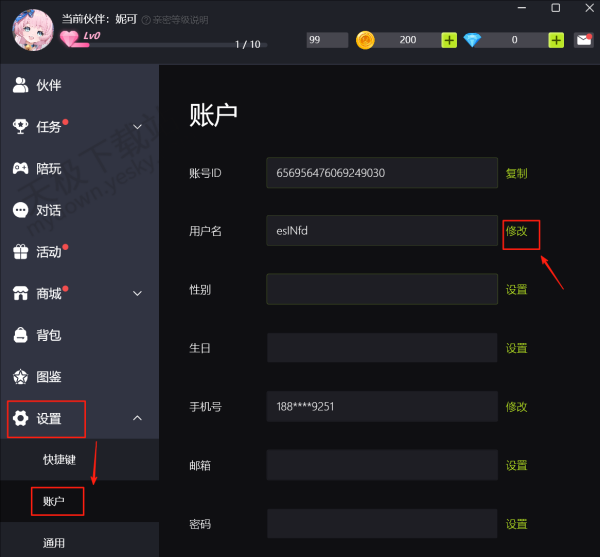
Task: Select the 通用 general submenu item
Action: (54, 543)
